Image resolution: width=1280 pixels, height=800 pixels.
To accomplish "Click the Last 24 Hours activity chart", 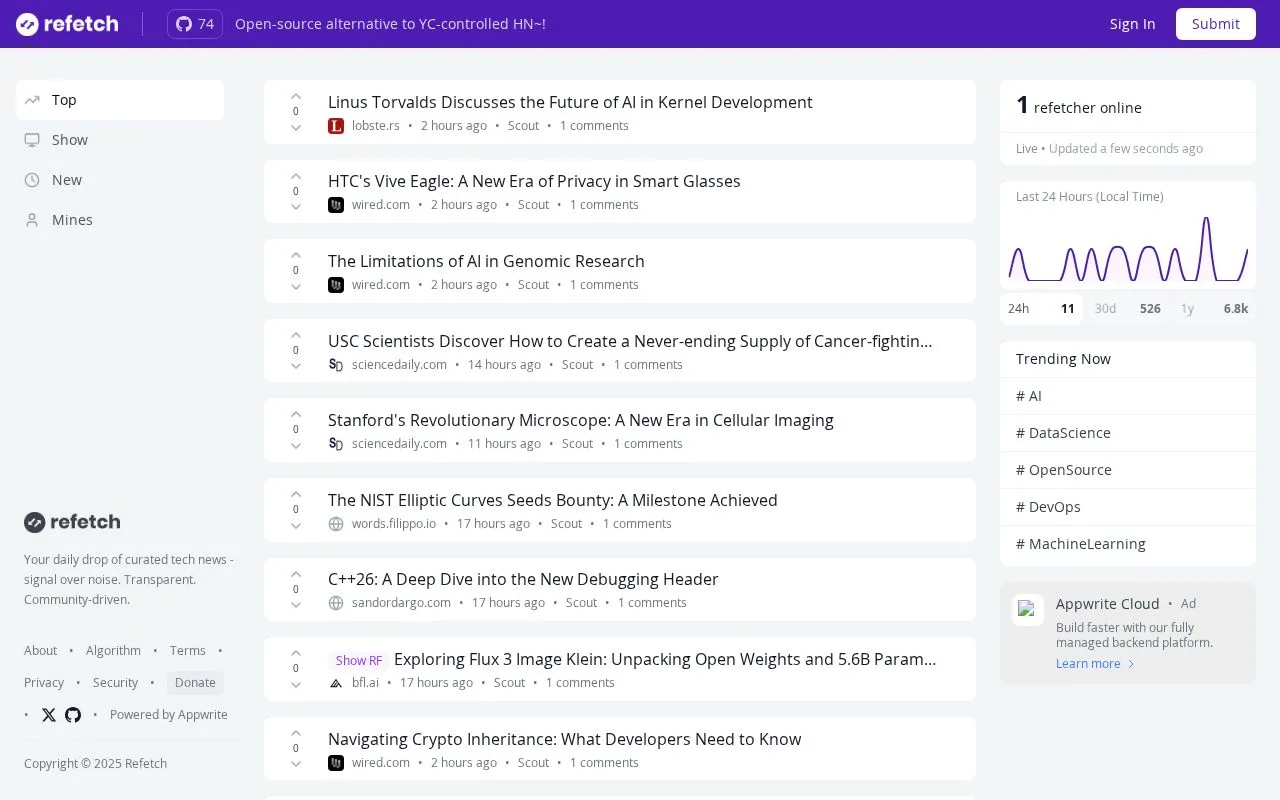I will pos(1128,249).
